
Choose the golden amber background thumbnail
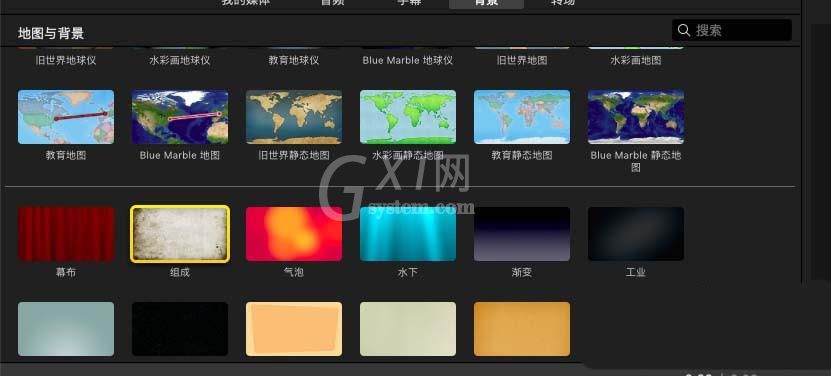[x=522, y=329]
